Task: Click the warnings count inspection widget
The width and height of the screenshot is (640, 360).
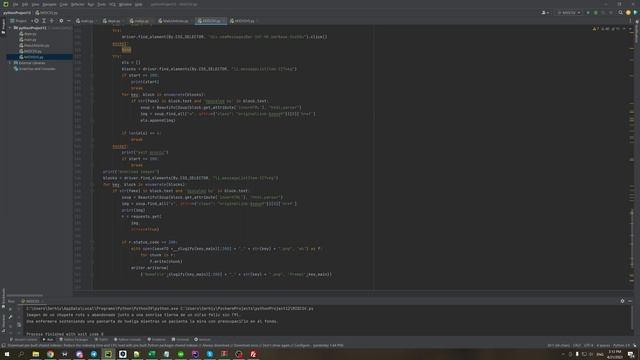Action: [x=606, y=29]
